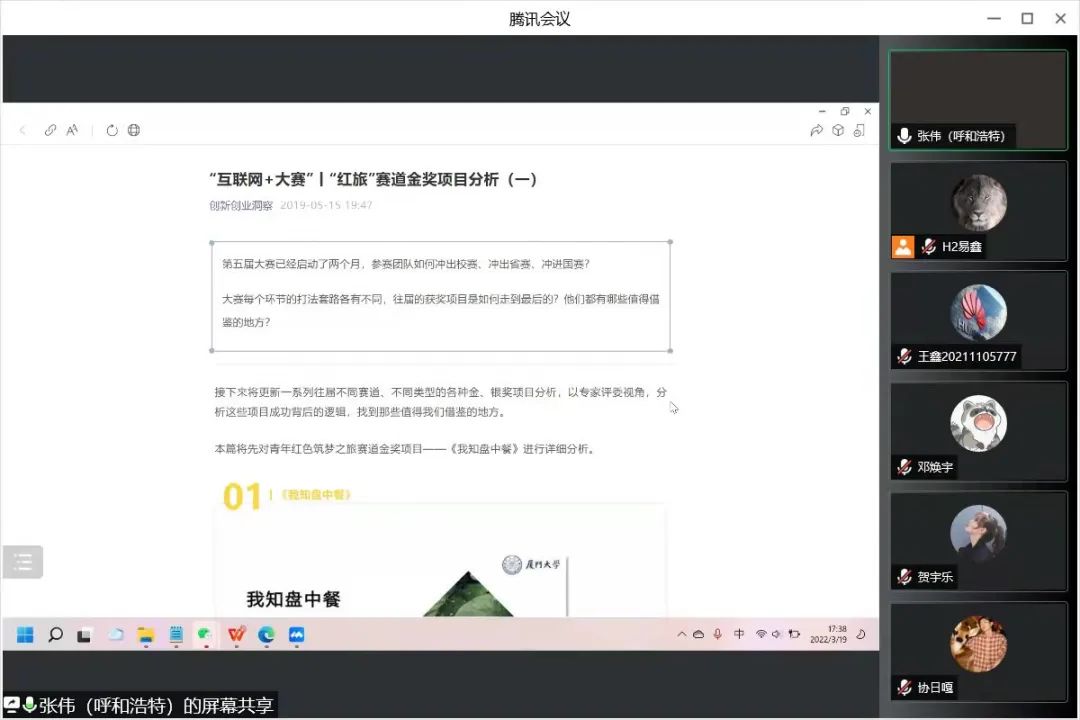The height and width of the screenshot is (720, 1080).
Task: Open the floating table-of-contents list button
Action: coord(23,562)
